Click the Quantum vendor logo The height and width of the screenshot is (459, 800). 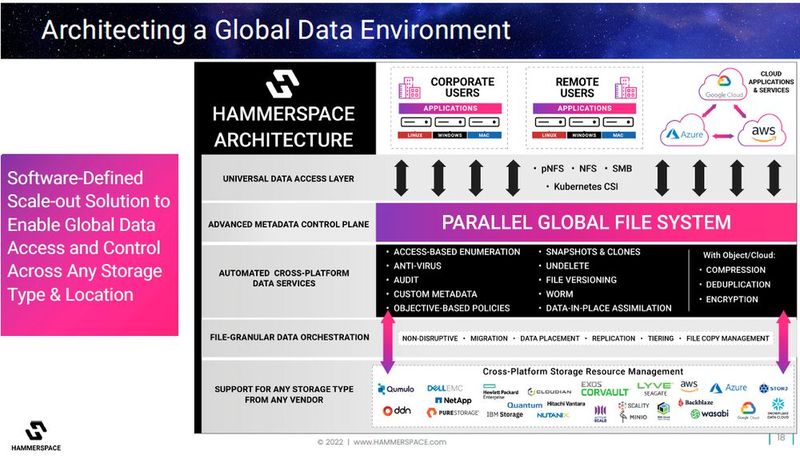[524, 405]
